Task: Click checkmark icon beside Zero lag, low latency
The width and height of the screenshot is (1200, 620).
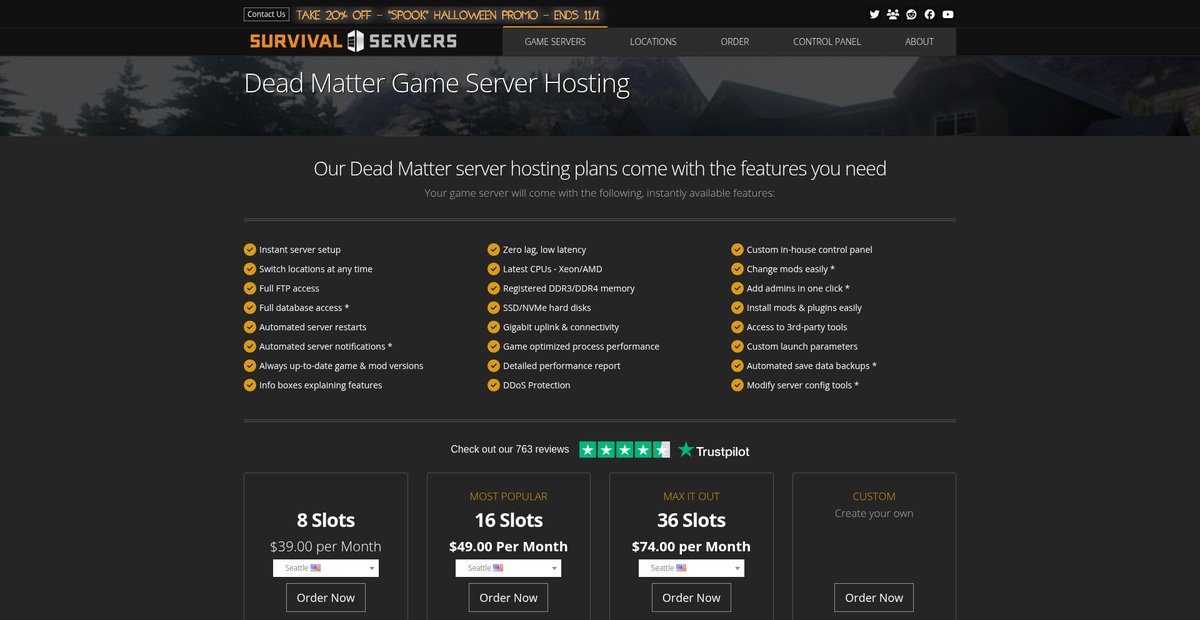Action: (494, 249)
